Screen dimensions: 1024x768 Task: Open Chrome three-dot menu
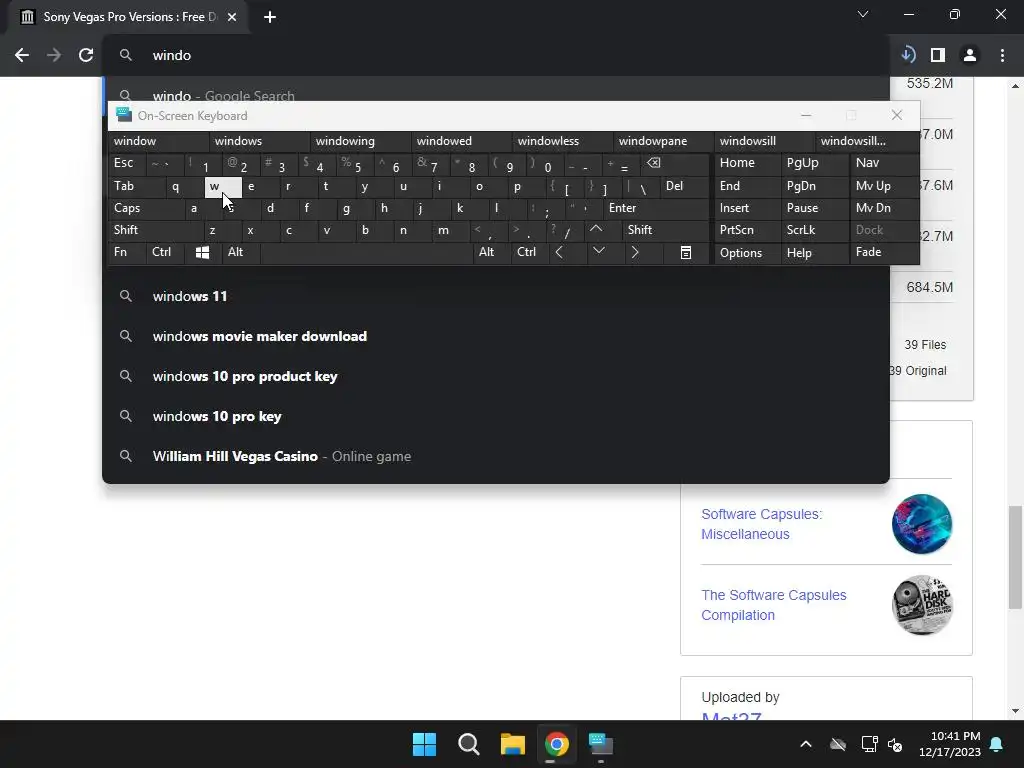(1002, 55)
